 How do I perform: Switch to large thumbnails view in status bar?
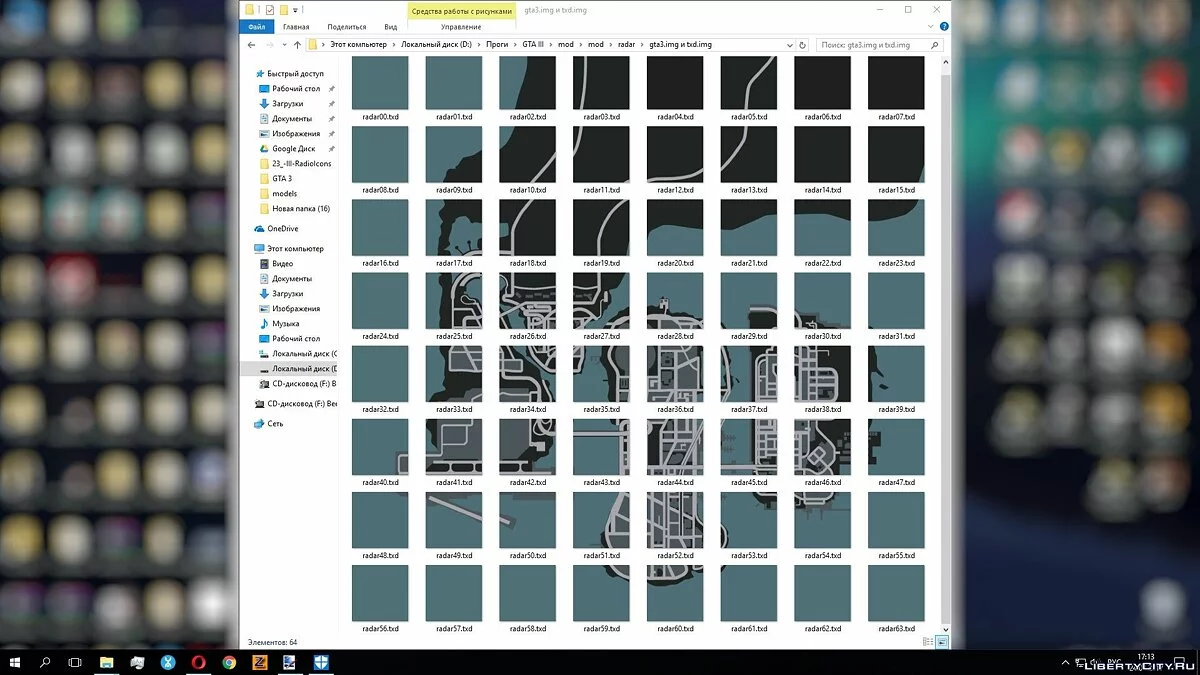point(941,642)
